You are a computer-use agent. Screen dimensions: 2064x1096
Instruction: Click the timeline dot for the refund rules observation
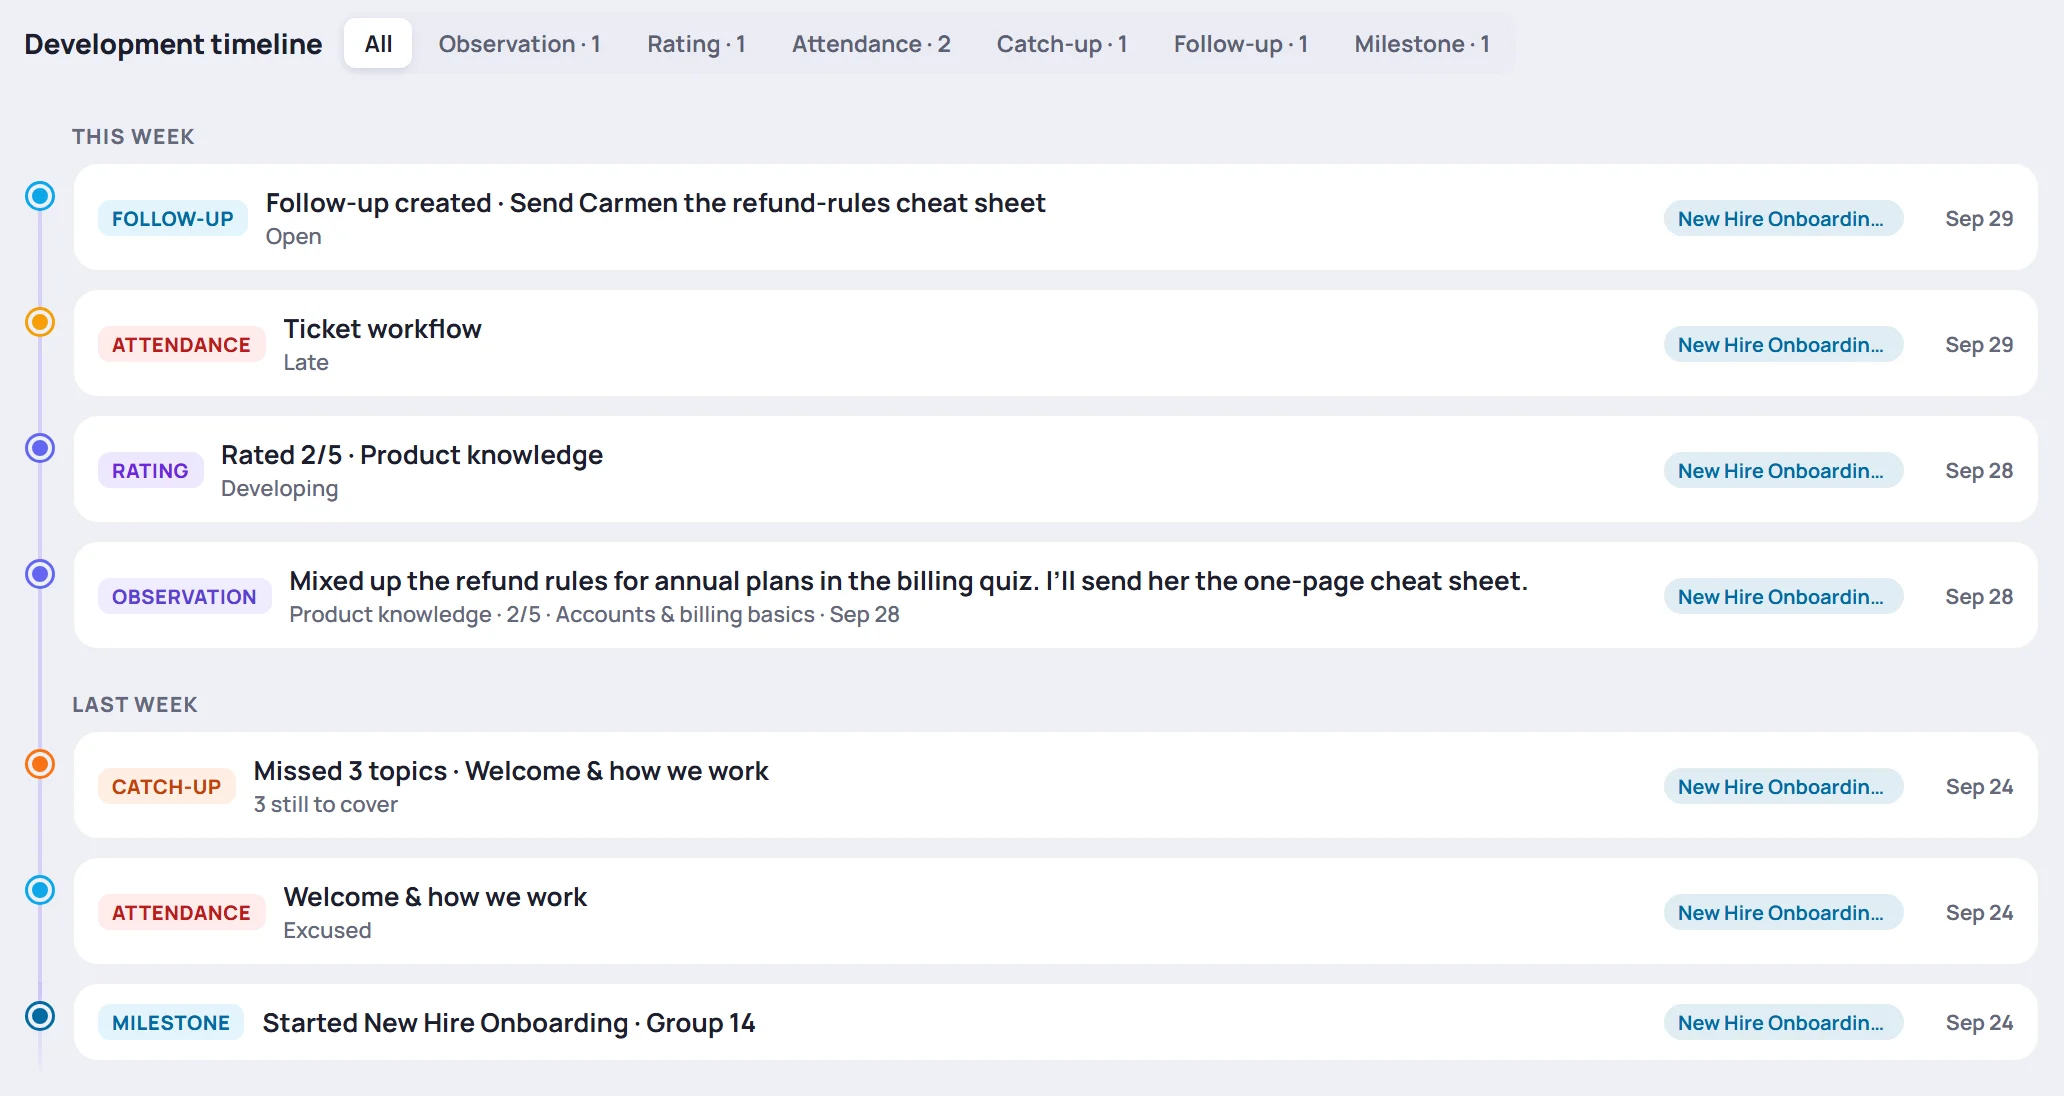[x=40, y=574]
